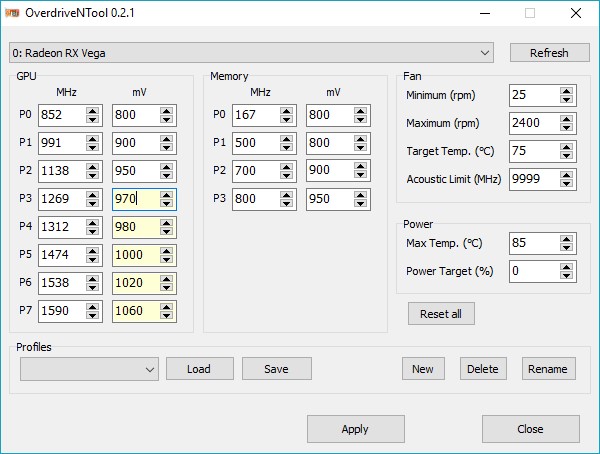The height and width of the screenshot is (454, 600).
Task: Save the current profile
Action: point(277,369)
